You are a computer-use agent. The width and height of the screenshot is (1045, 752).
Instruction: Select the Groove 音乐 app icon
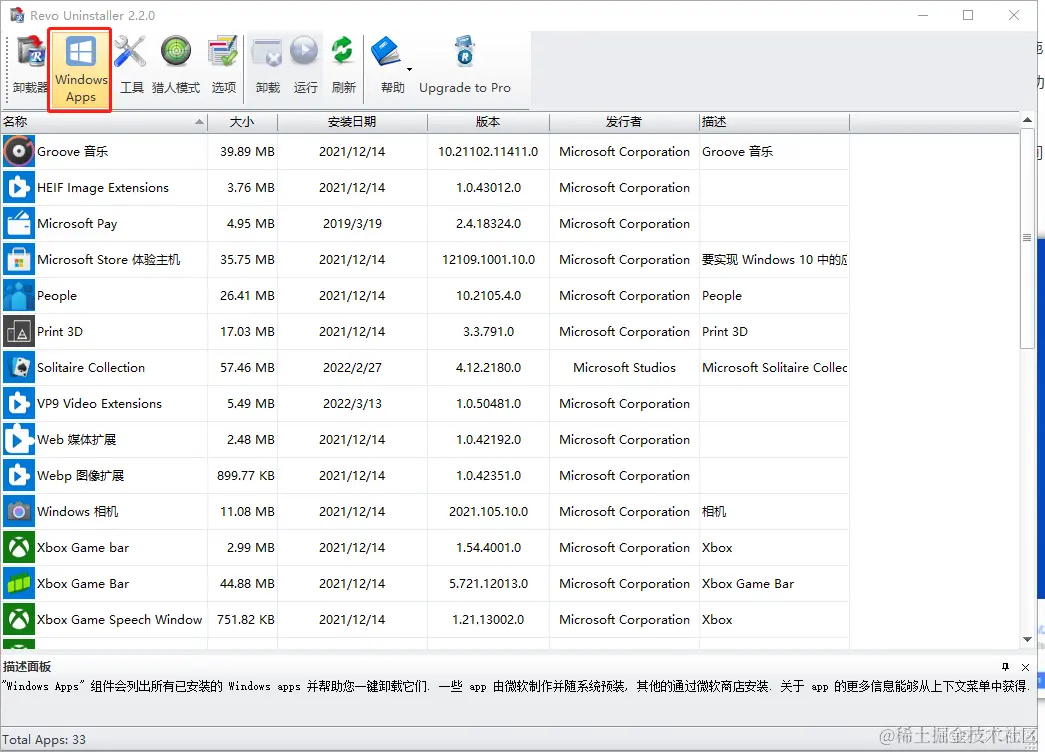[19, 151]
